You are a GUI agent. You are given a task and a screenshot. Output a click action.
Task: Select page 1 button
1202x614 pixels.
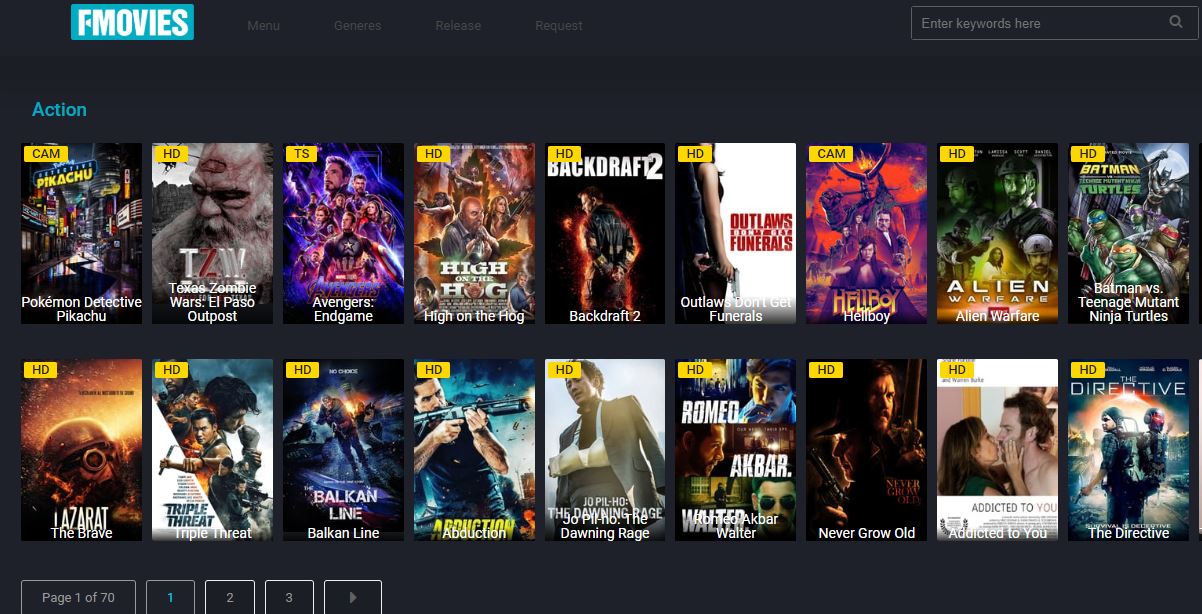pyautogui.click(x=170, y=597)
